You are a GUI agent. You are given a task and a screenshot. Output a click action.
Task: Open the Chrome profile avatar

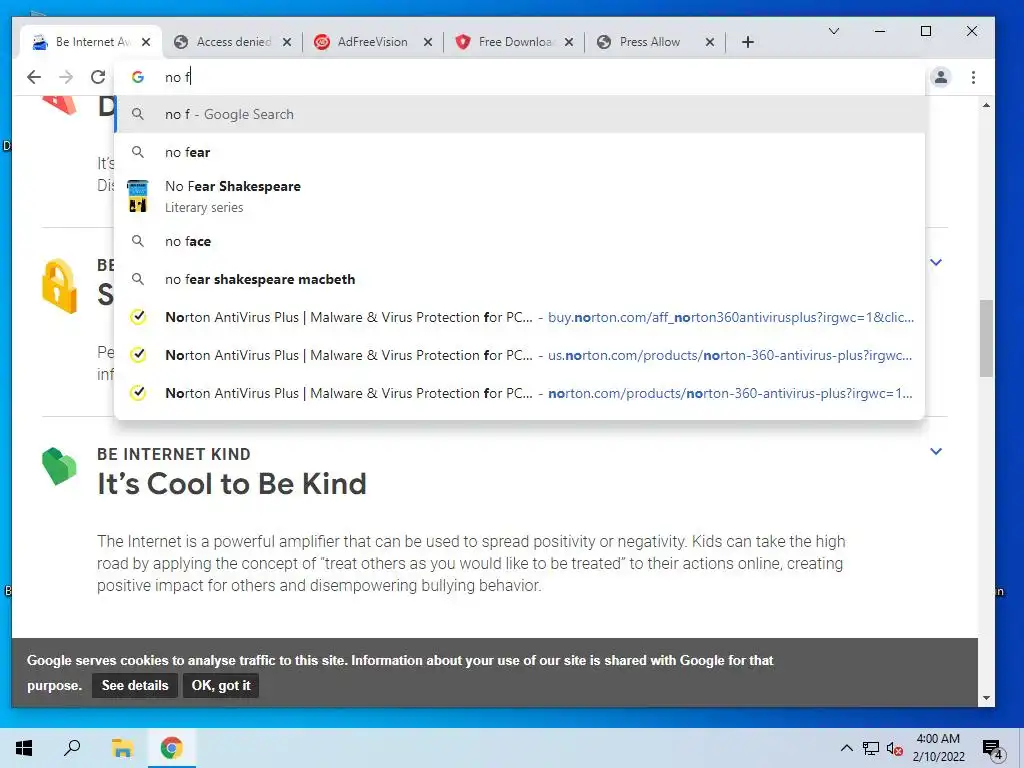coord(940,77)
